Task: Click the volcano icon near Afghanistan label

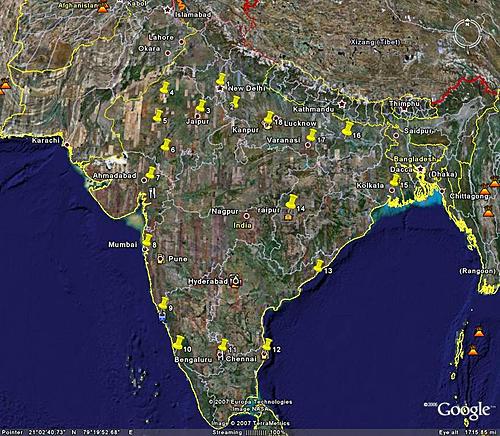Action: [102, 8]
